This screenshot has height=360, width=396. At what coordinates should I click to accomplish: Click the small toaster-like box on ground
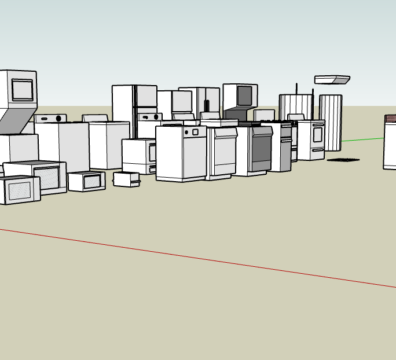point(126,179)
